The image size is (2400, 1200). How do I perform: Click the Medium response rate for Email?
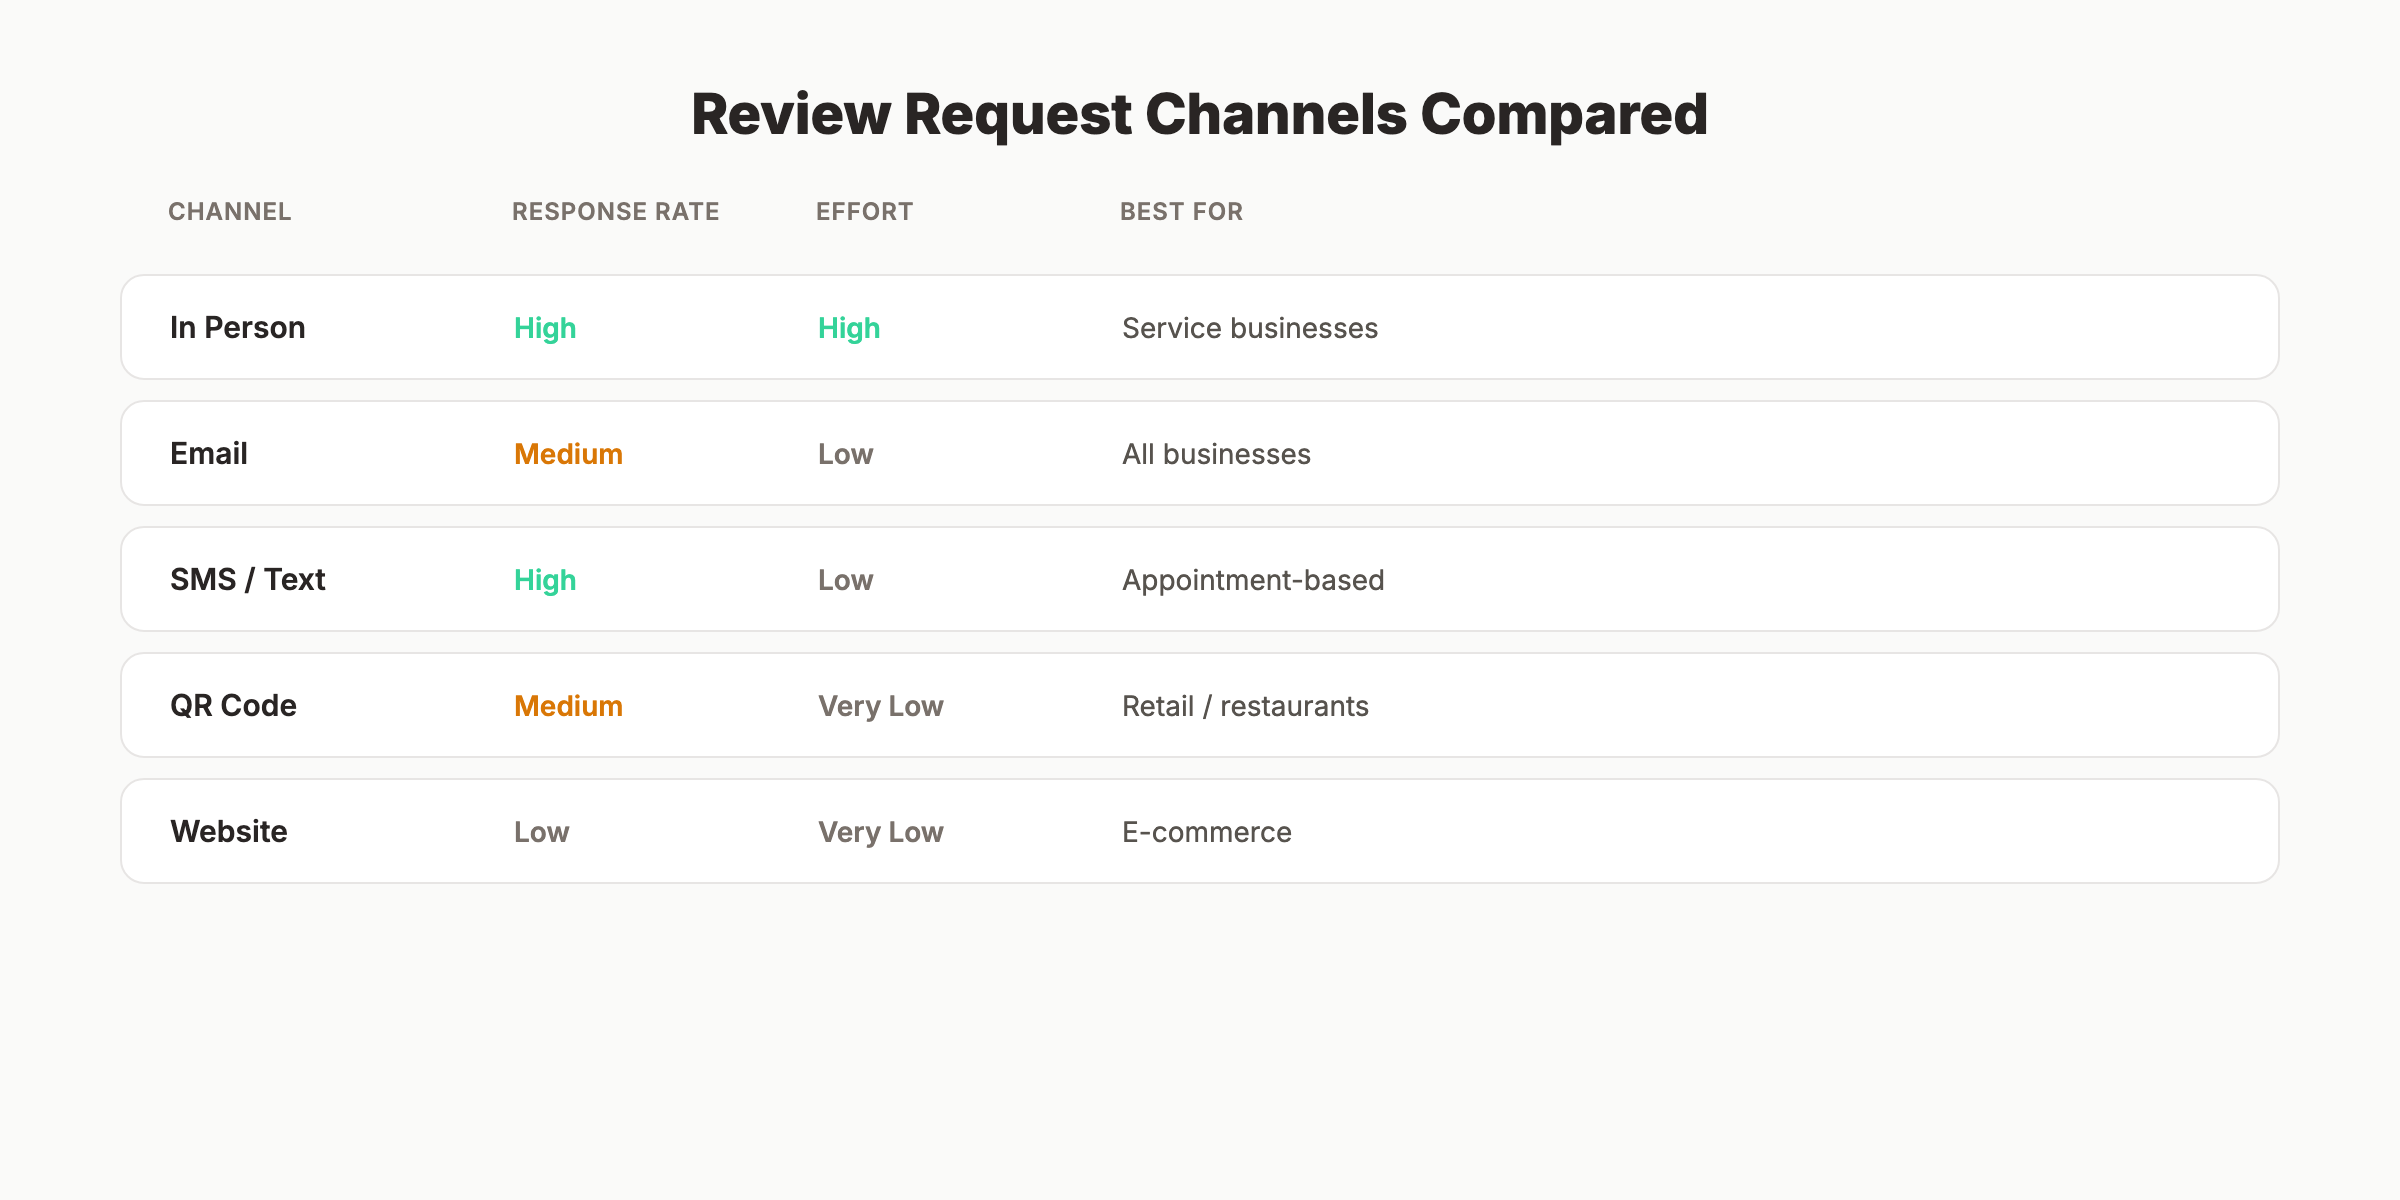coord(567,454)
